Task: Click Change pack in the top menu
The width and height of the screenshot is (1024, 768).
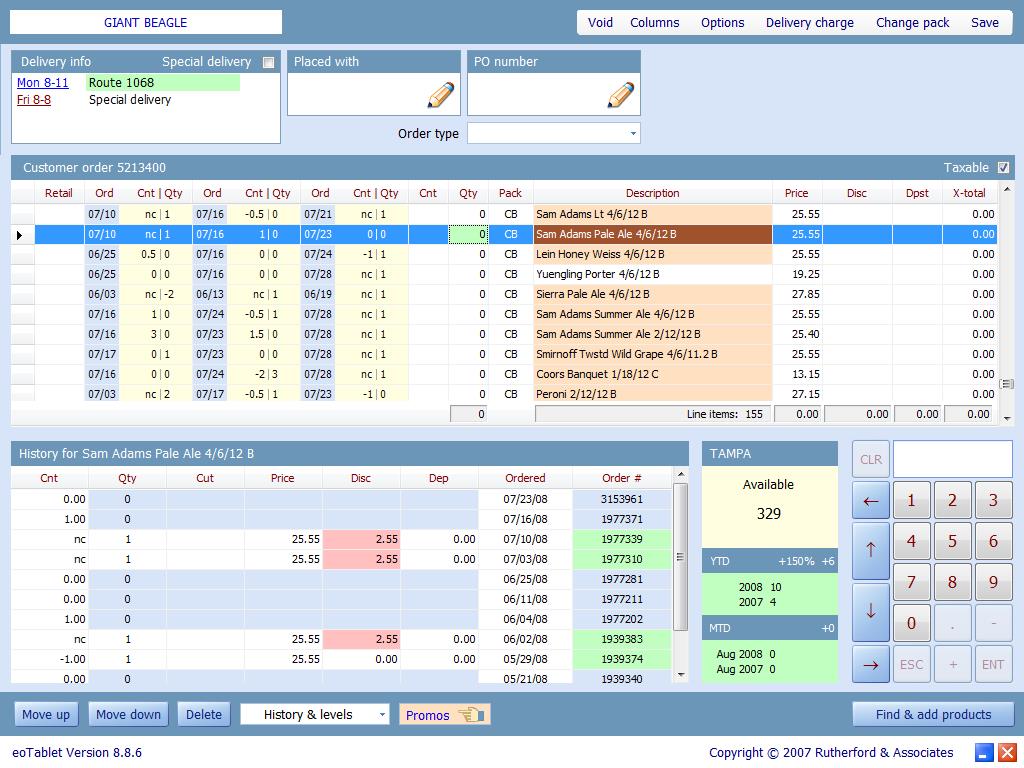Action: point(912,23)
